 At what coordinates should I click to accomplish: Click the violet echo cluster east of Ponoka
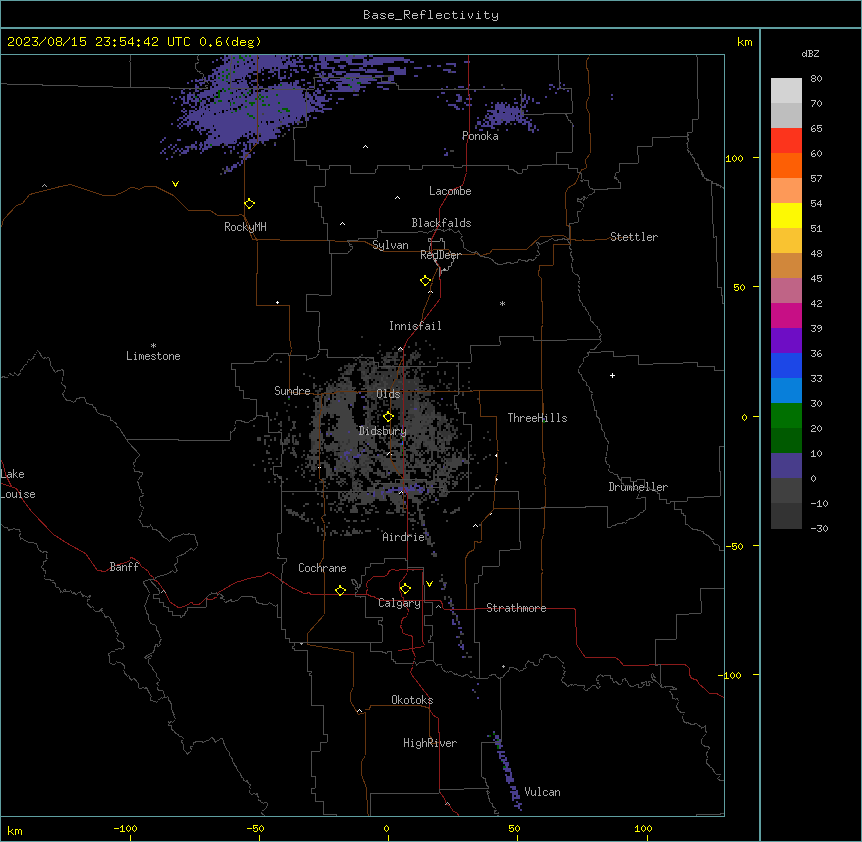(506, 115)
